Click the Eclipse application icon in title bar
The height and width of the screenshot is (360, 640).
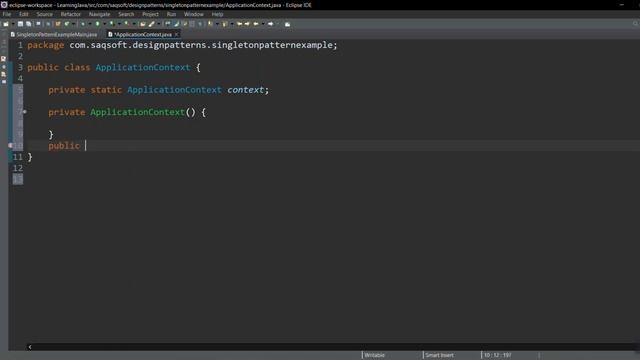click(x=4, y=4)
